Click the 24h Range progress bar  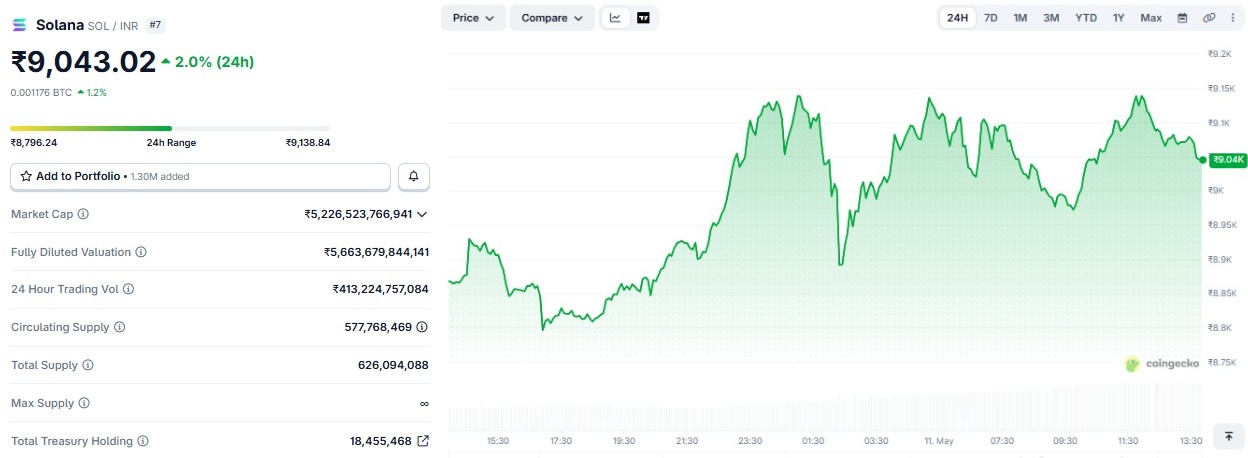[170, 128]
